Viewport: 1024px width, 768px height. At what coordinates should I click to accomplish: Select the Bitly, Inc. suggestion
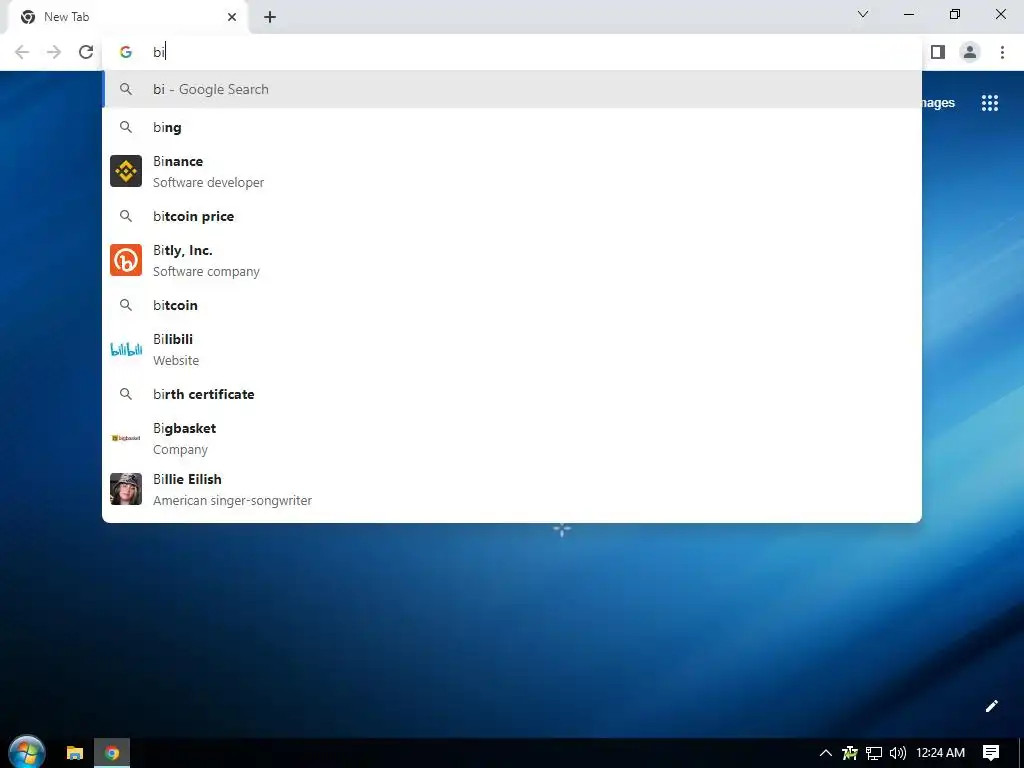tap(512, 260)
